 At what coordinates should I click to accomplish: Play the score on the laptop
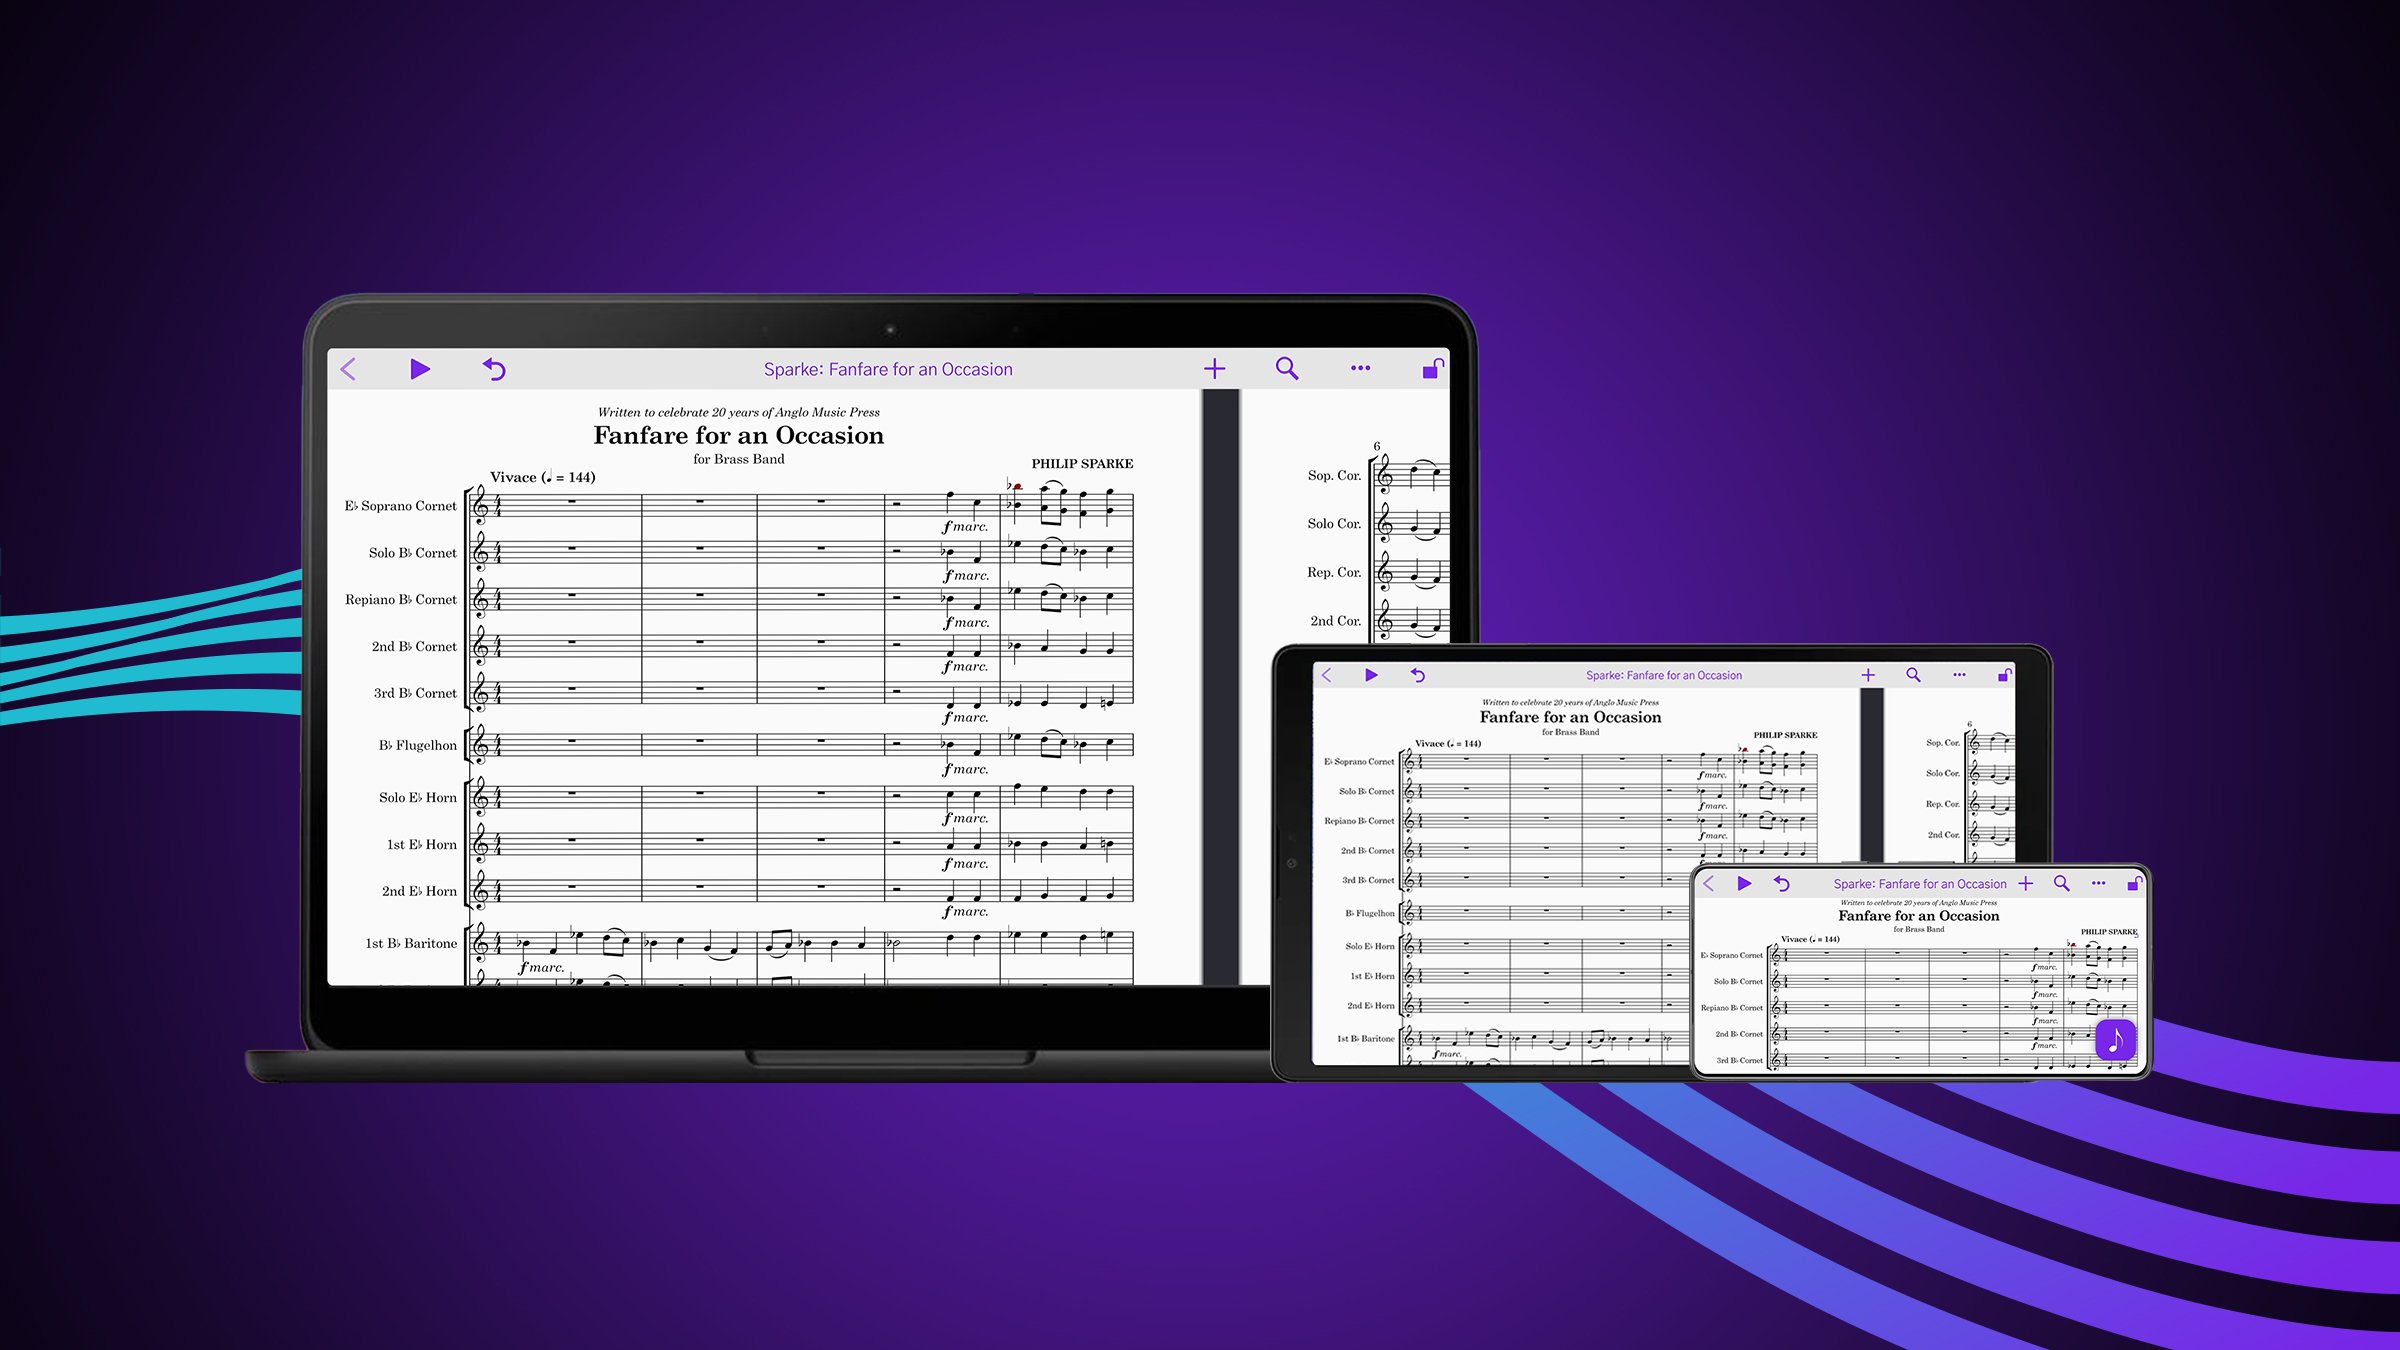point(420,369)
